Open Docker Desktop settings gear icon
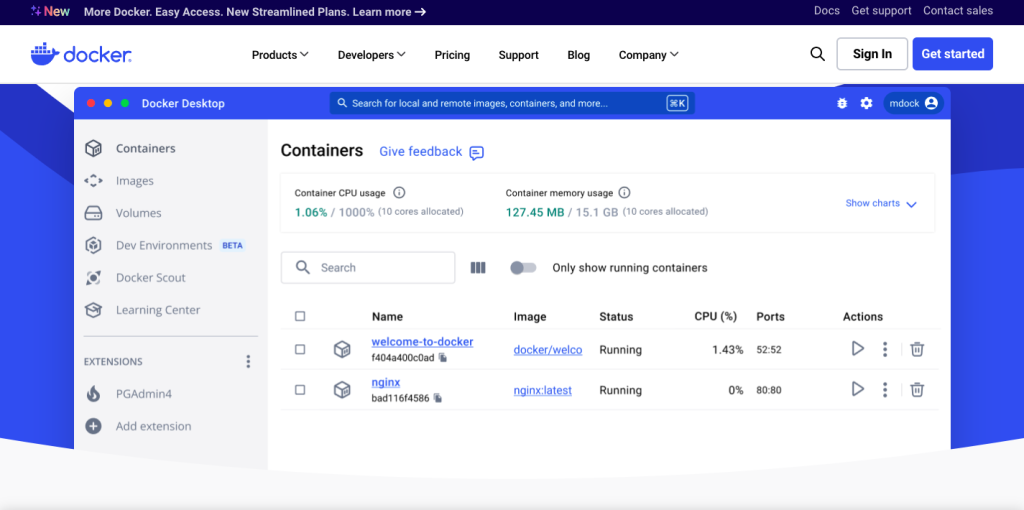Screen dimensions: 1024x510 click(x=866, y=103)
